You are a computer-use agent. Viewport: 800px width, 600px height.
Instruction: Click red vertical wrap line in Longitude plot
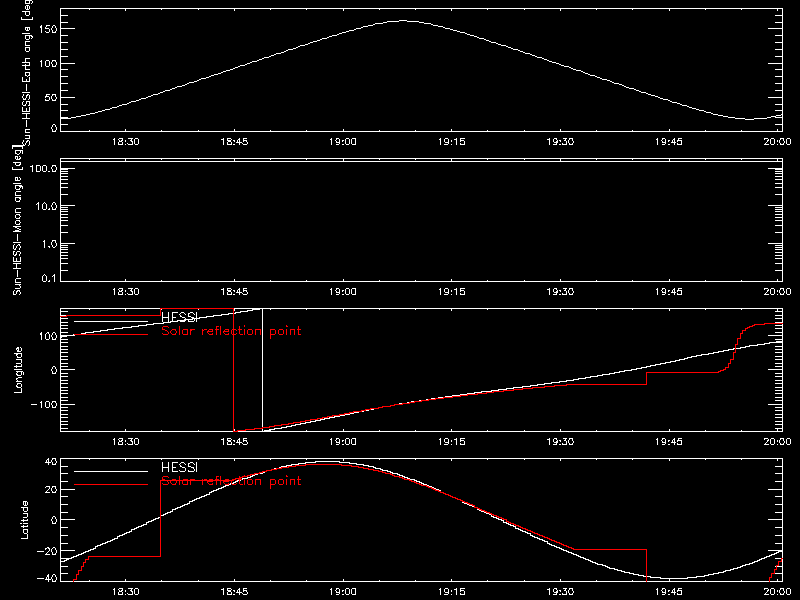[x=234, y=370]
